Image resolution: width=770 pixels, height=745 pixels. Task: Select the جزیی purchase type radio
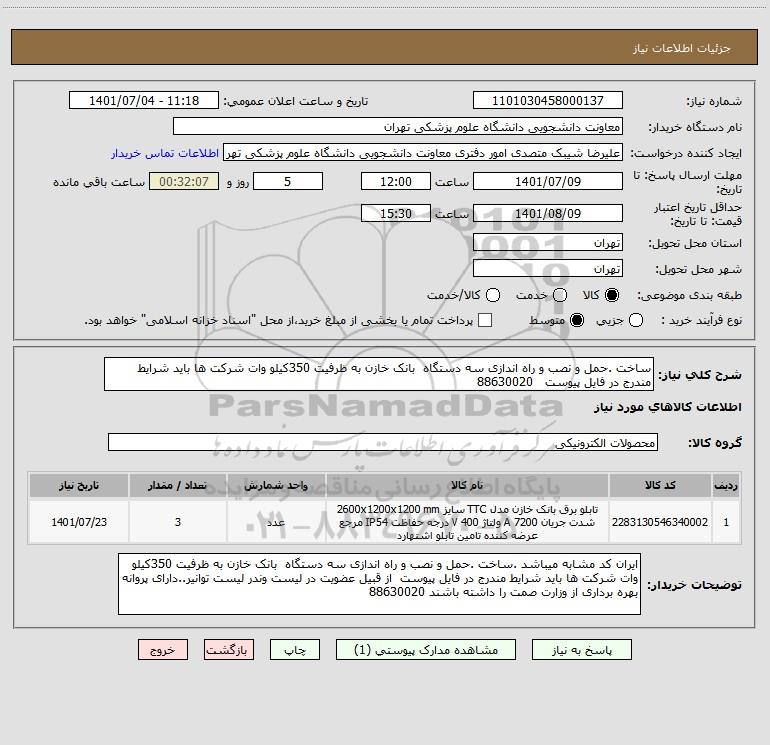click(x=635, y=320)
